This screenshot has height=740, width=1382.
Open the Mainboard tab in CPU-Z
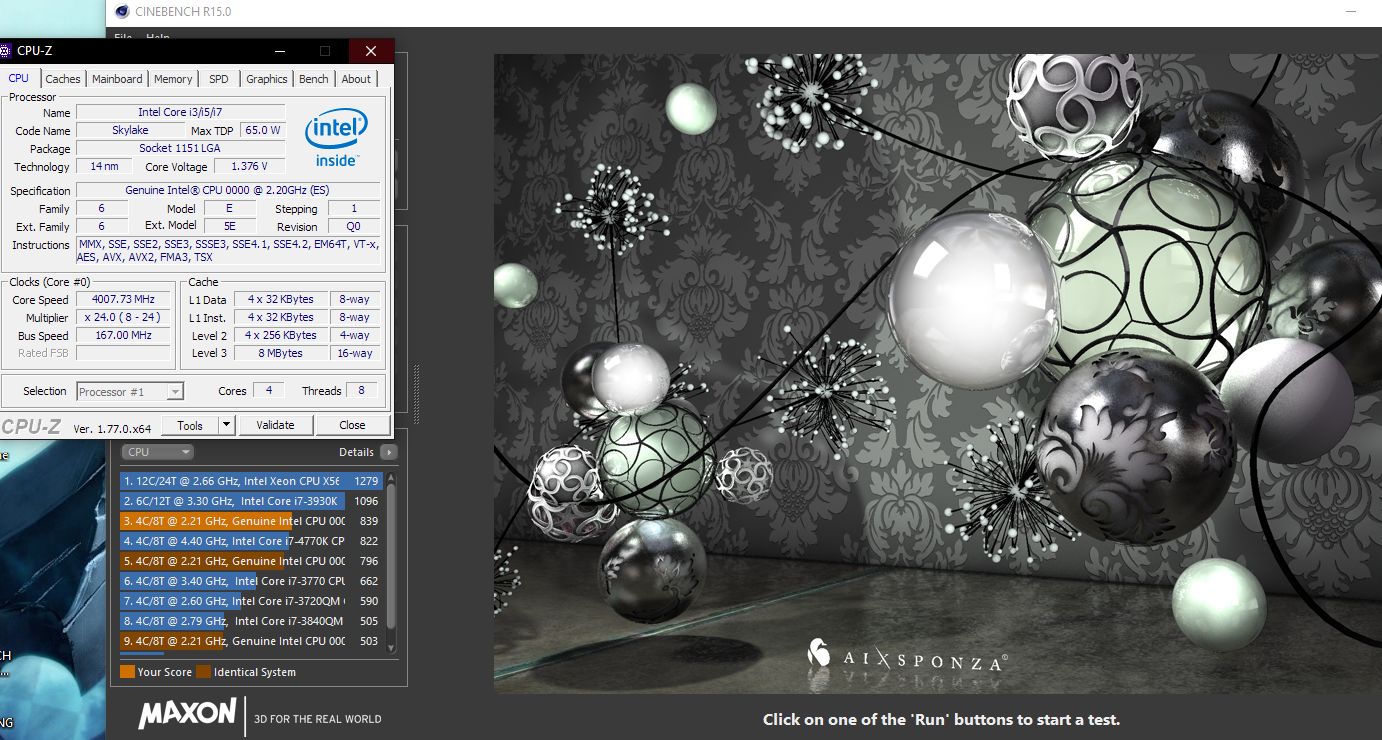click(x=117, y=79)
